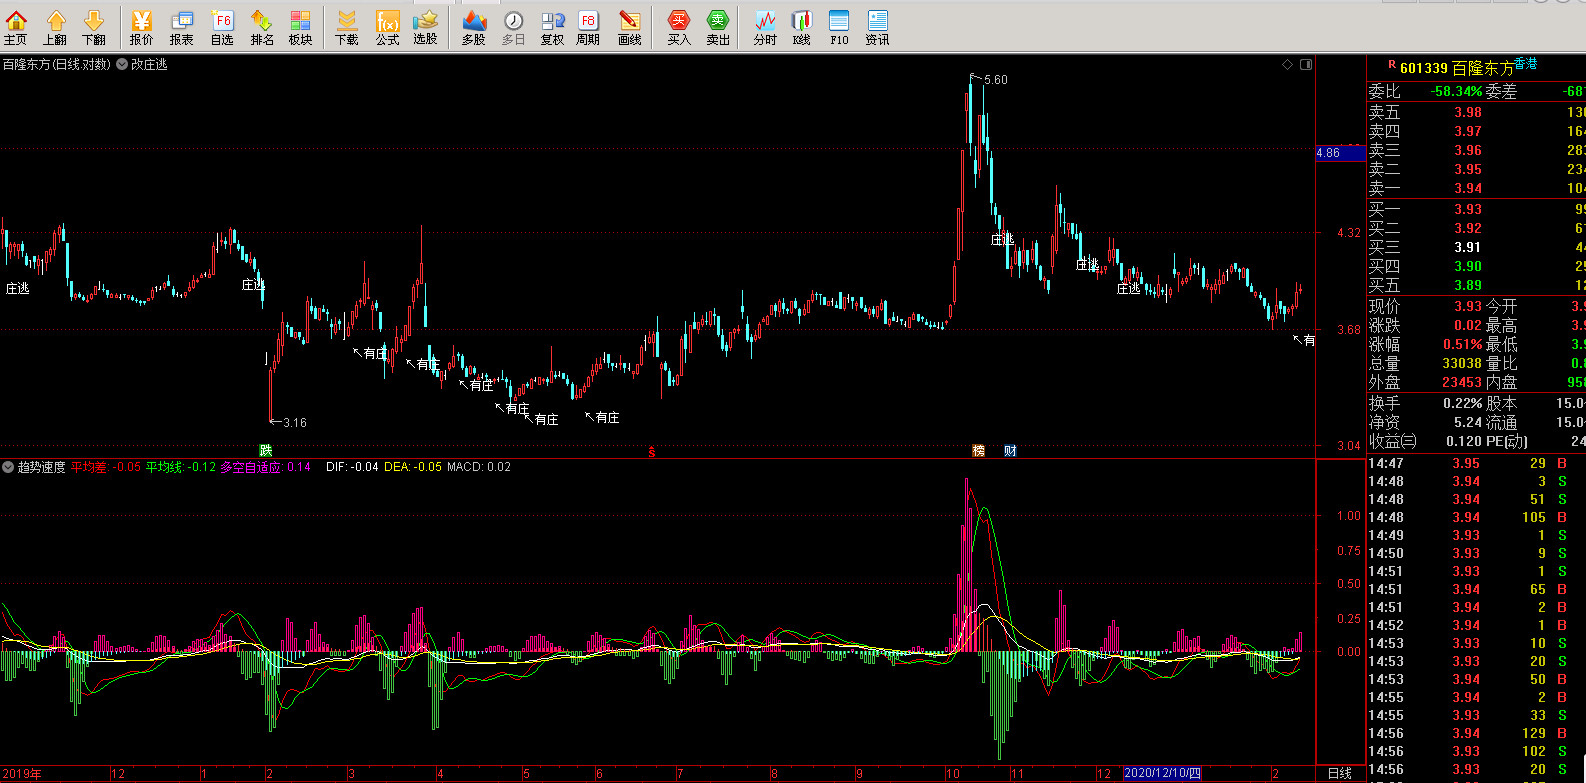Go to the 主页 home icon
This screenshot has width=1586, height=783.
pos(16,27)
